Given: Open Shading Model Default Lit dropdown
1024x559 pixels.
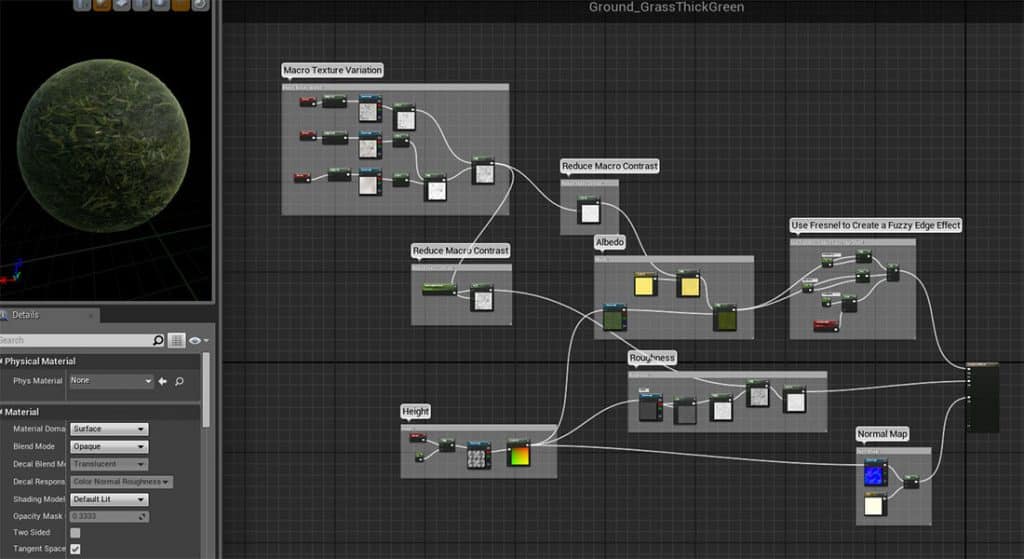Looking at the screenshot, I should click(x=109, y=499).
